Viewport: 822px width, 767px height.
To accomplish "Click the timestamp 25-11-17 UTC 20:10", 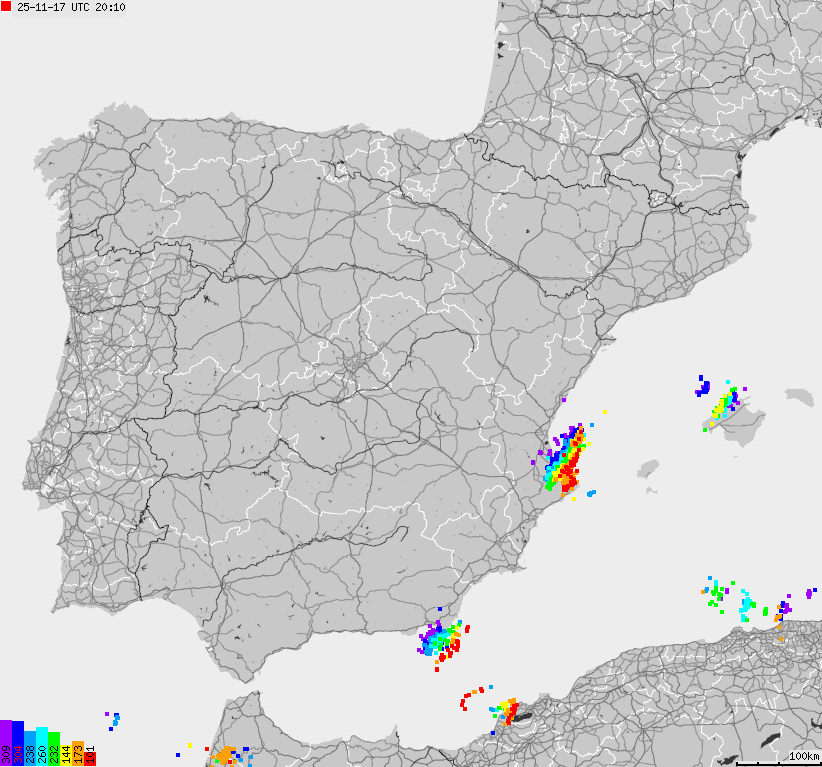I will point(70,10).
